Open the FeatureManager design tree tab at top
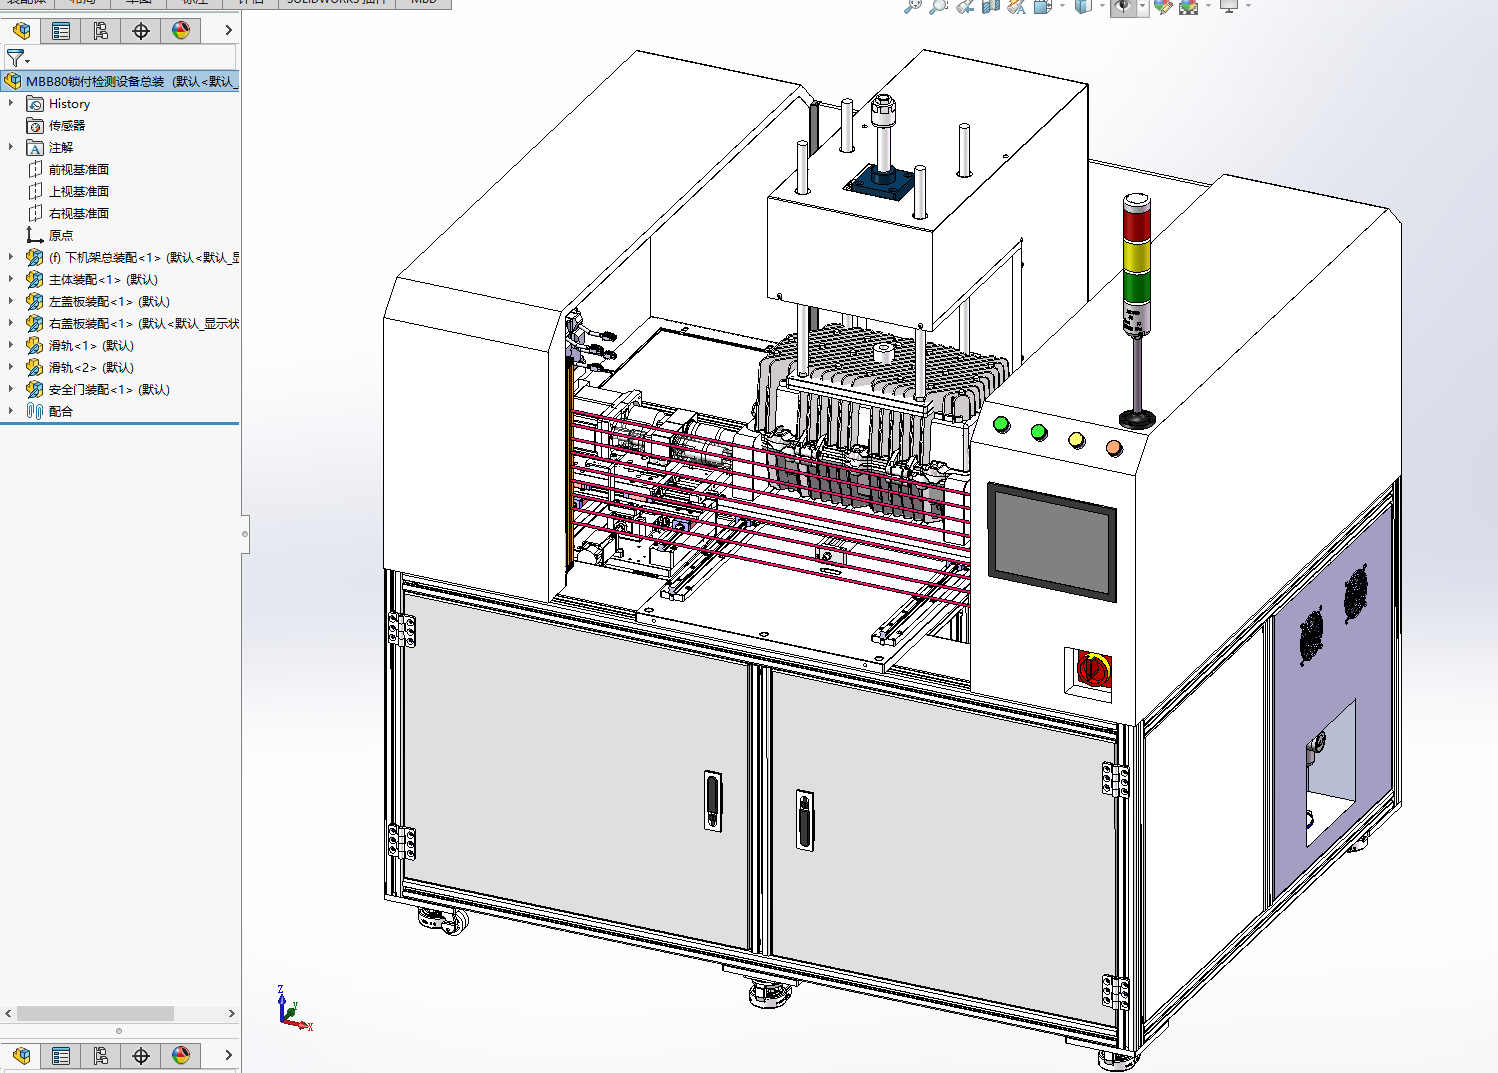 (x=21, y=31)
